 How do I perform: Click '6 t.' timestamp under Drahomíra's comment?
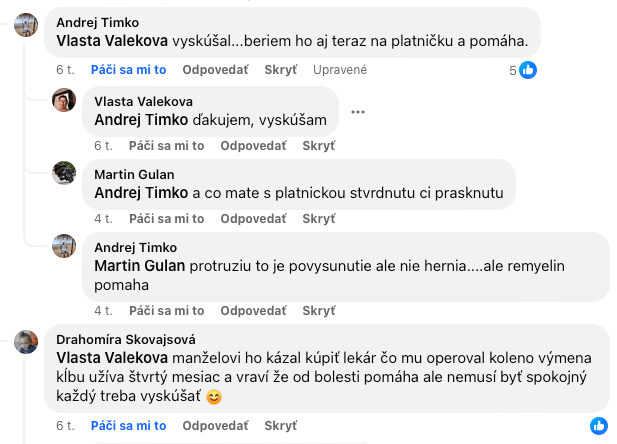click(65, 426)
